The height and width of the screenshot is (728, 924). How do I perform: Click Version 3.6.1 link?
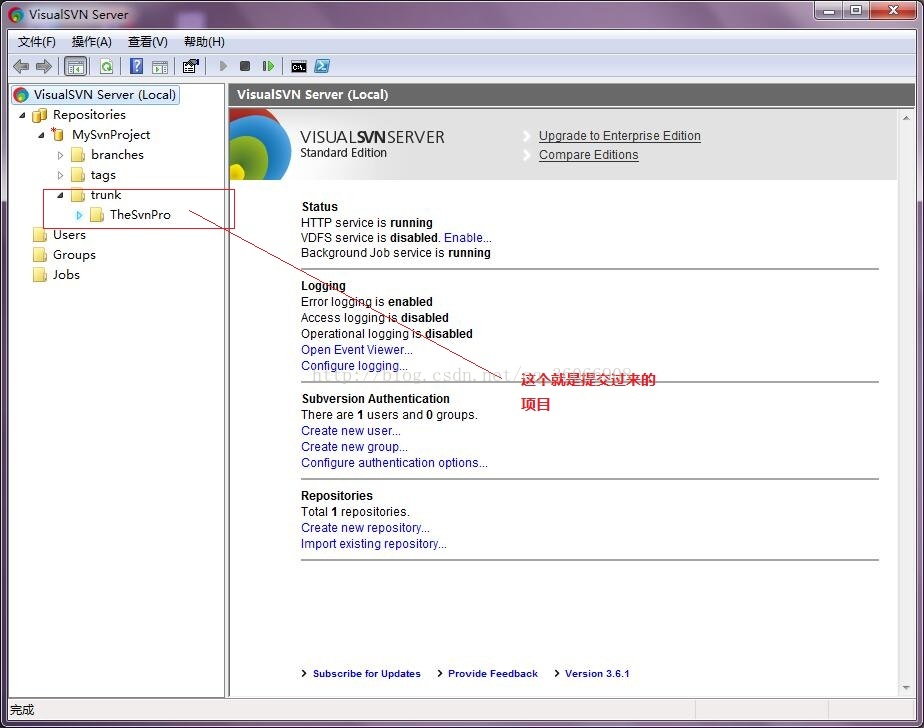[597, 673]
